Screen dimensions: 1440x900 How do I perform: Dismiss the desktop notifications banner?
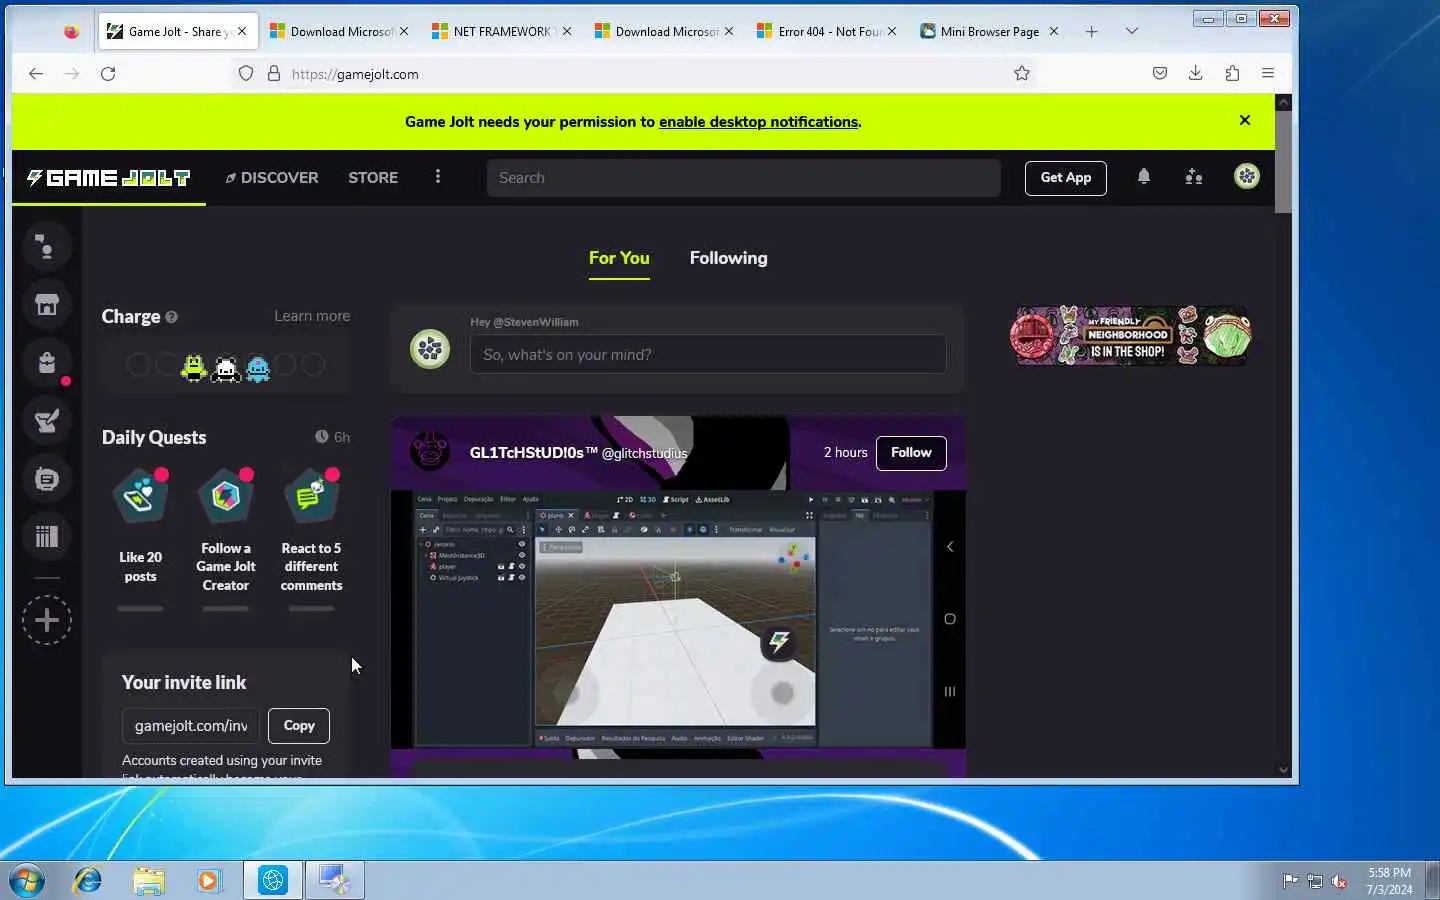pos(1245,120)
